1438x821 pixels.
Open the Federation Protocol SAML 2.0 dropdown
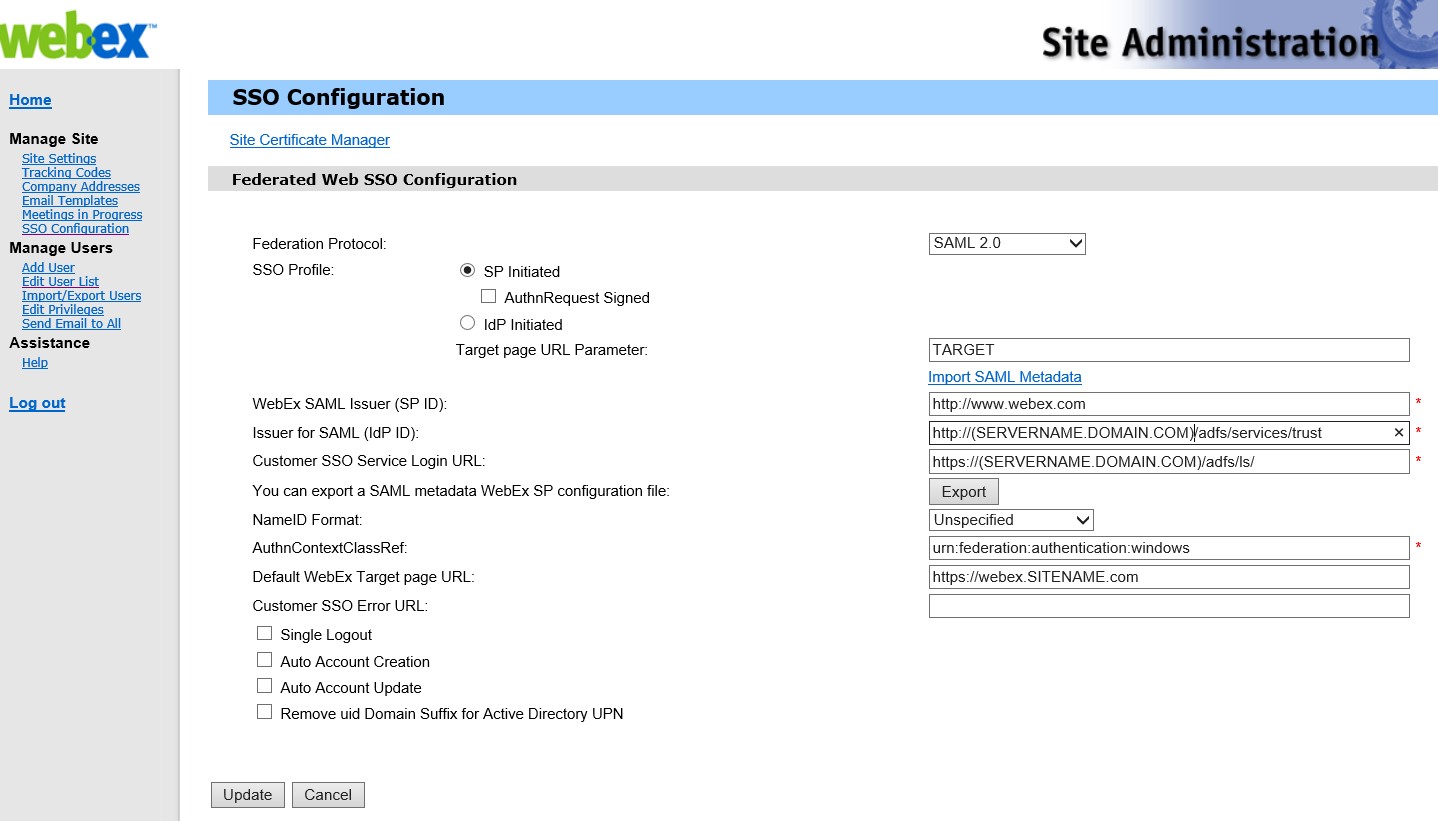(x=1007, y=243)
